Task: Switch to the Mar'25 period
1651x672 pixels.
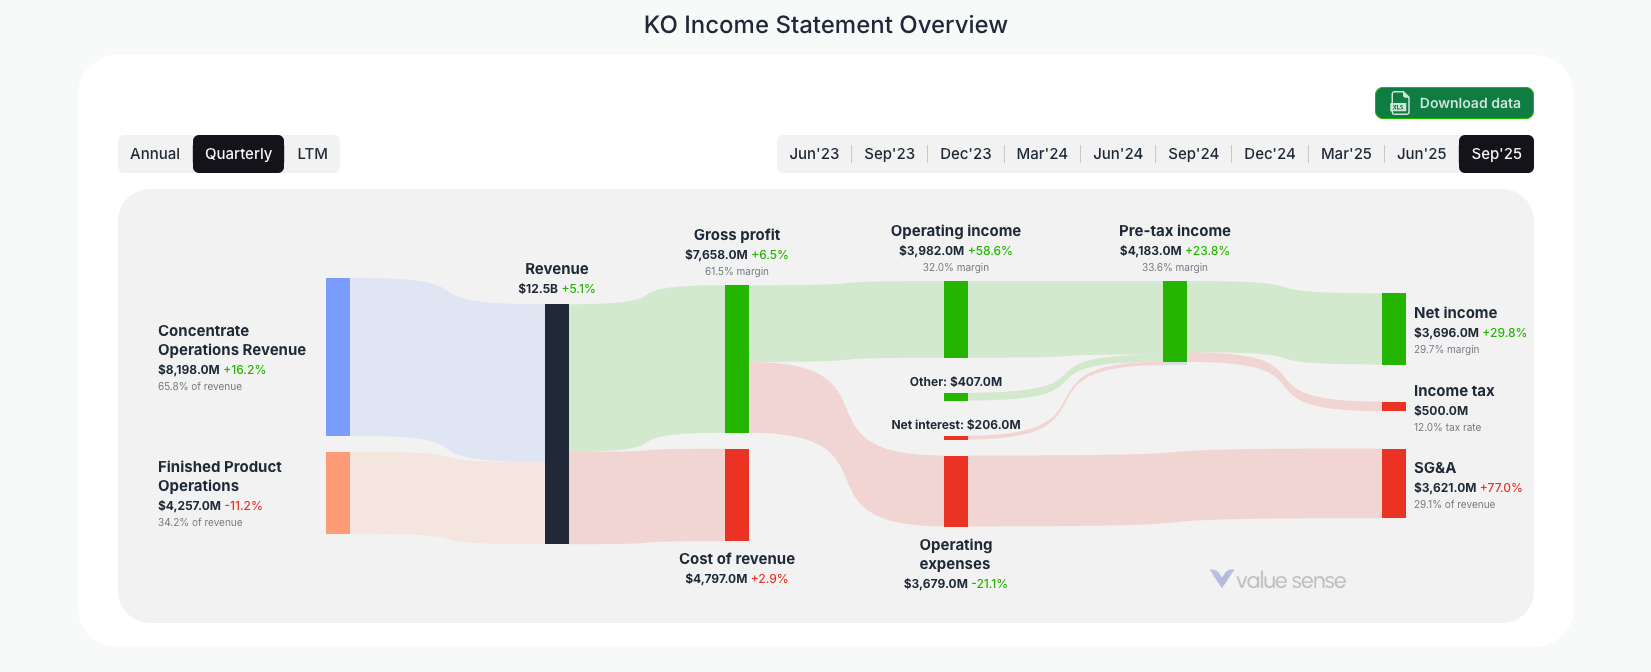Action: tap(1345, 153)
